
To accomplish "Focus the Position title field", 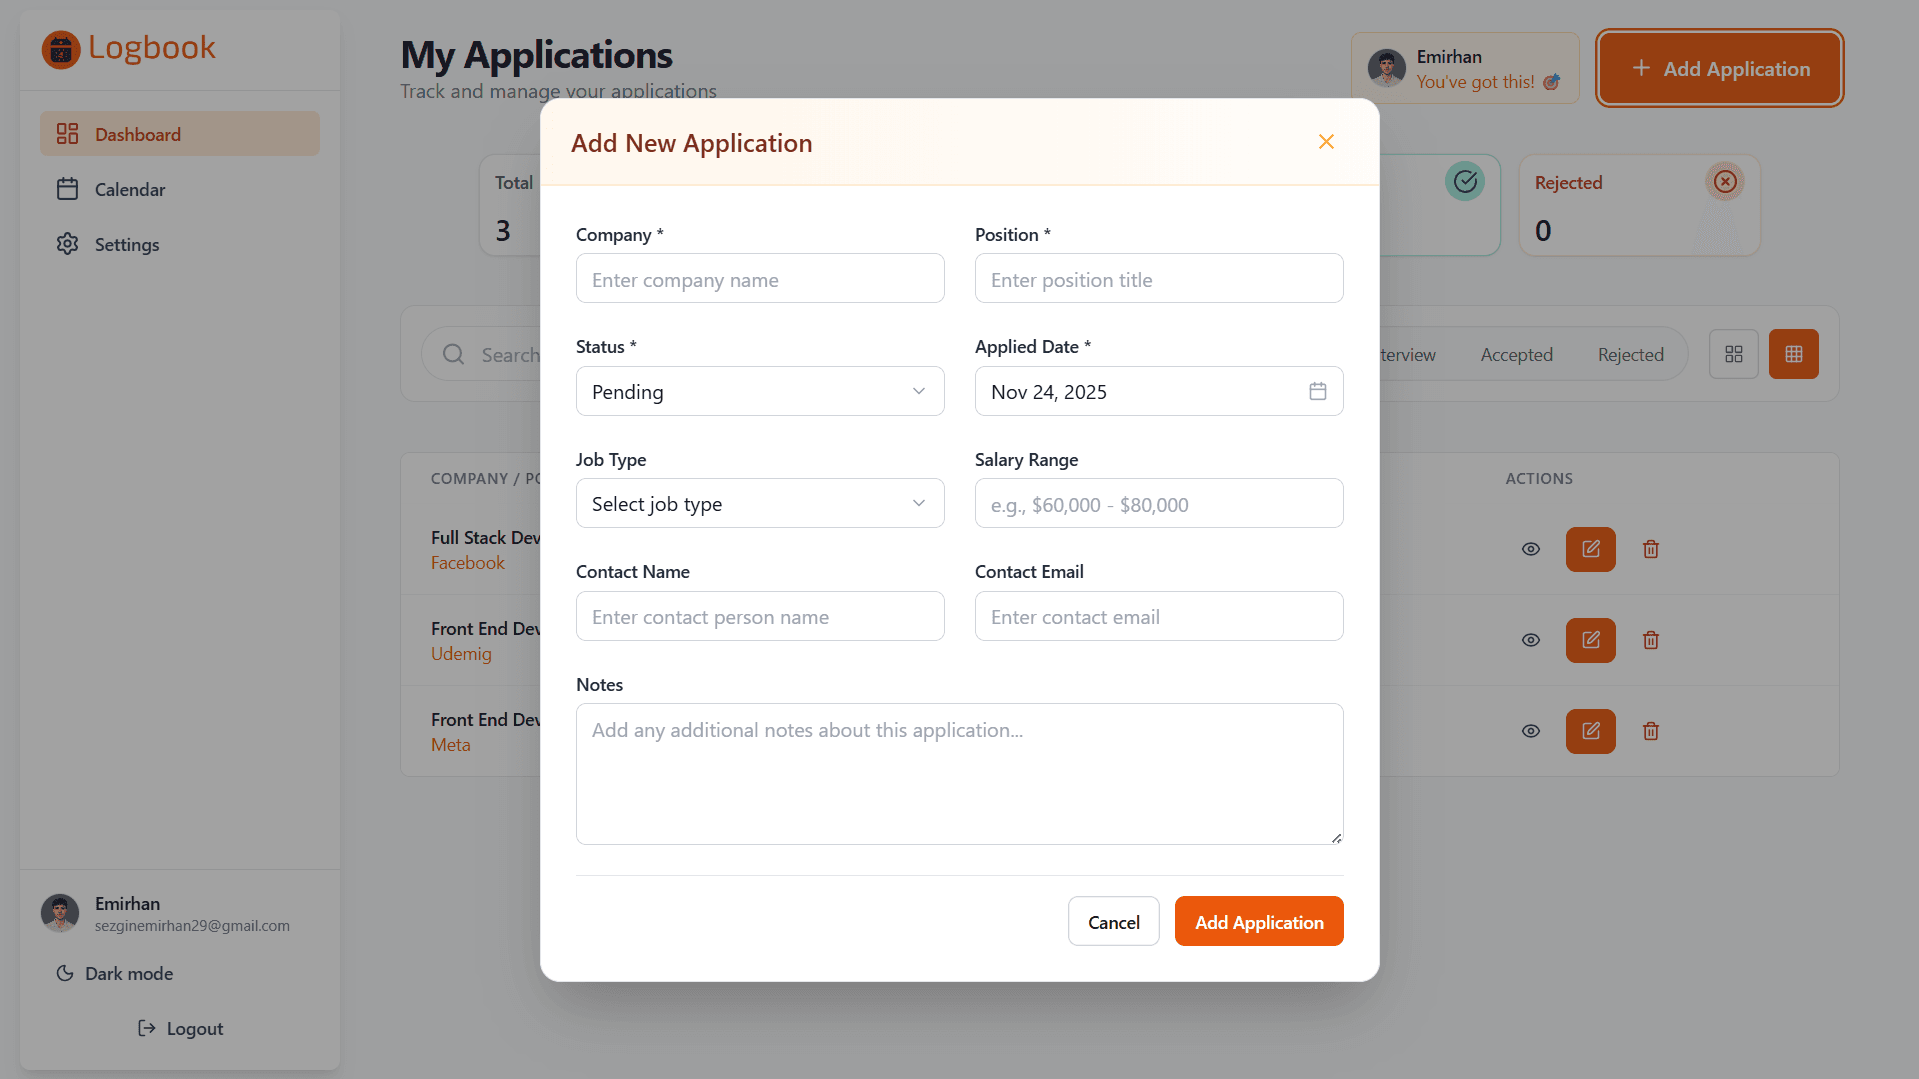I will [1159, 278].
